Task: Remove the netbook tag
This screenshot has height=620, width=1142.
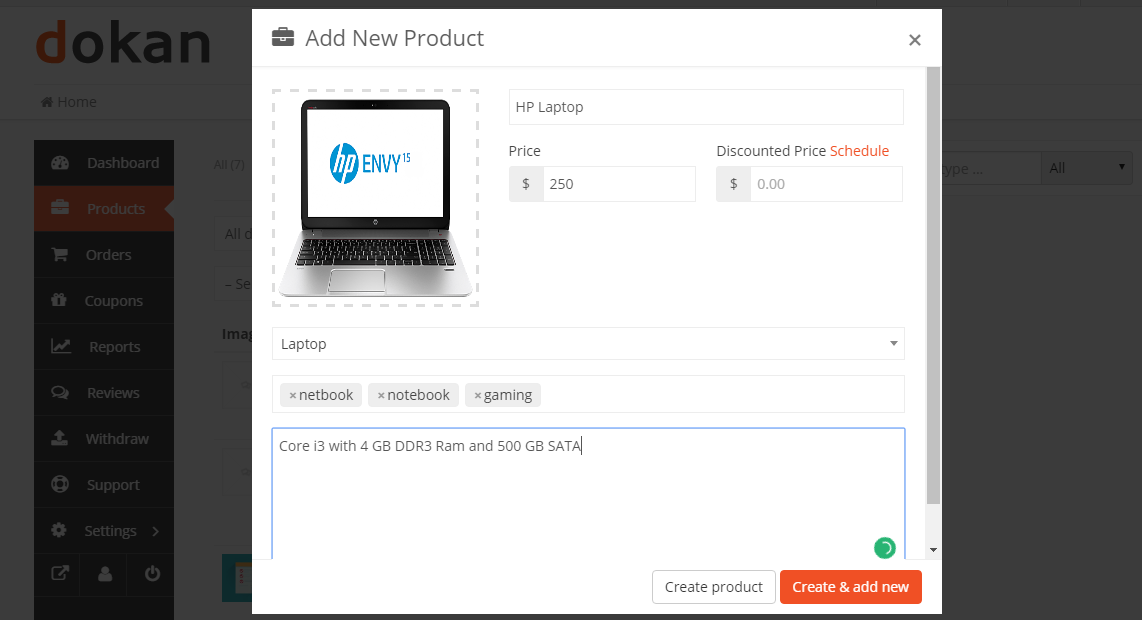Action: 293,396
